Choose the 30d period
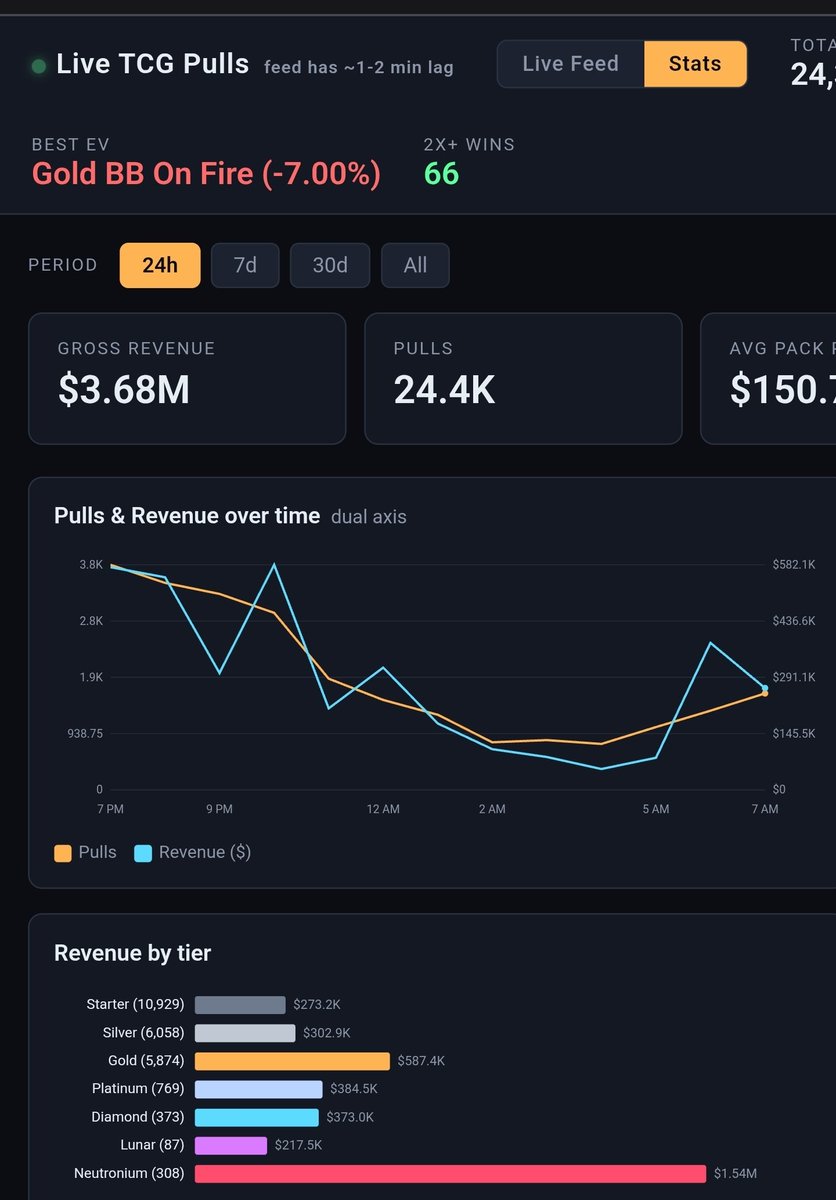The height and width of the screenshot is (1200, 836). click(x=330, y=265)
